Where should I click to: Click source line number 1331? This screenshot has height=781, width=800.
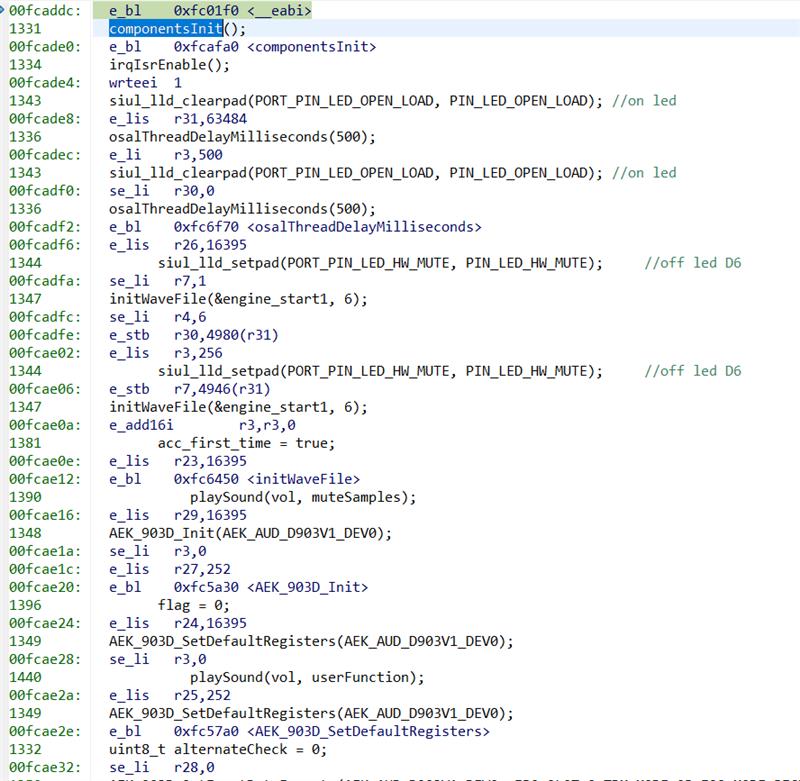(24, 29)
